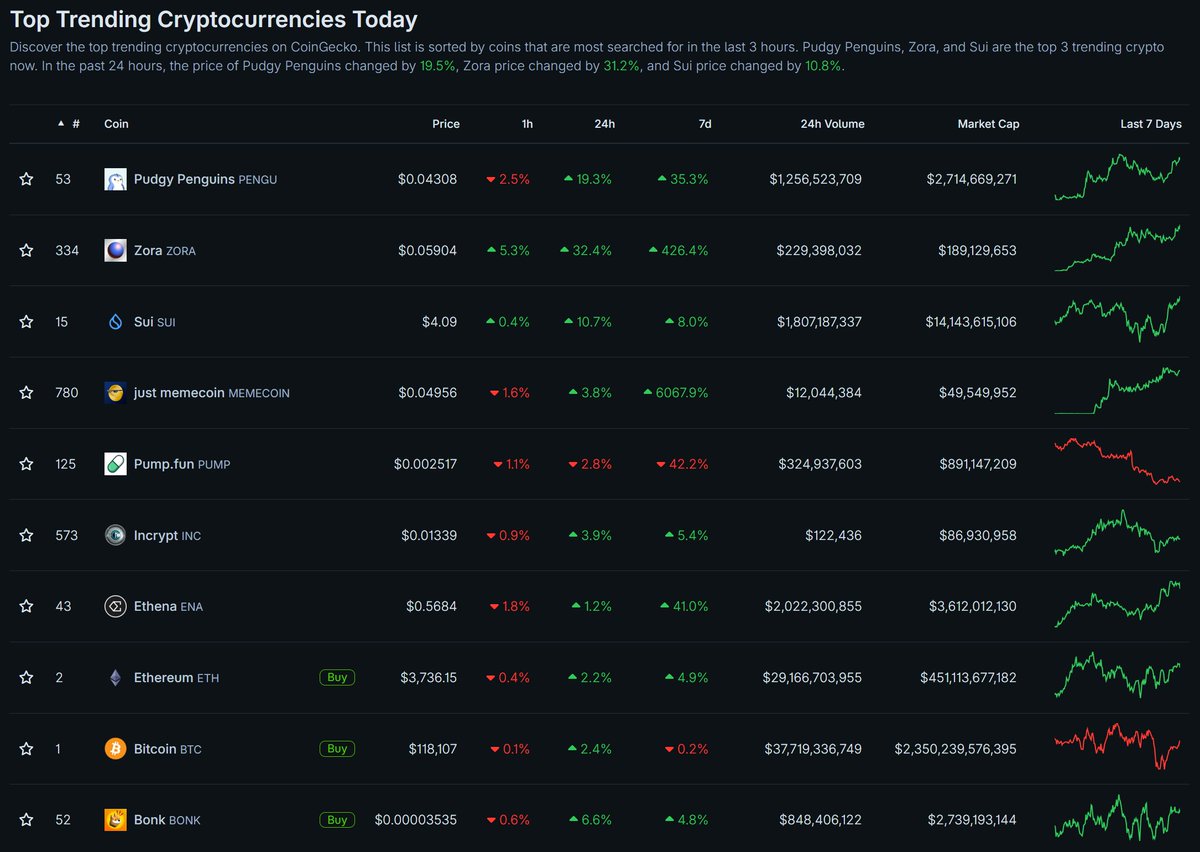Click the Pump.fun pill logo
This screenshot has height=852, width=1200.
[x=115, y=464]
